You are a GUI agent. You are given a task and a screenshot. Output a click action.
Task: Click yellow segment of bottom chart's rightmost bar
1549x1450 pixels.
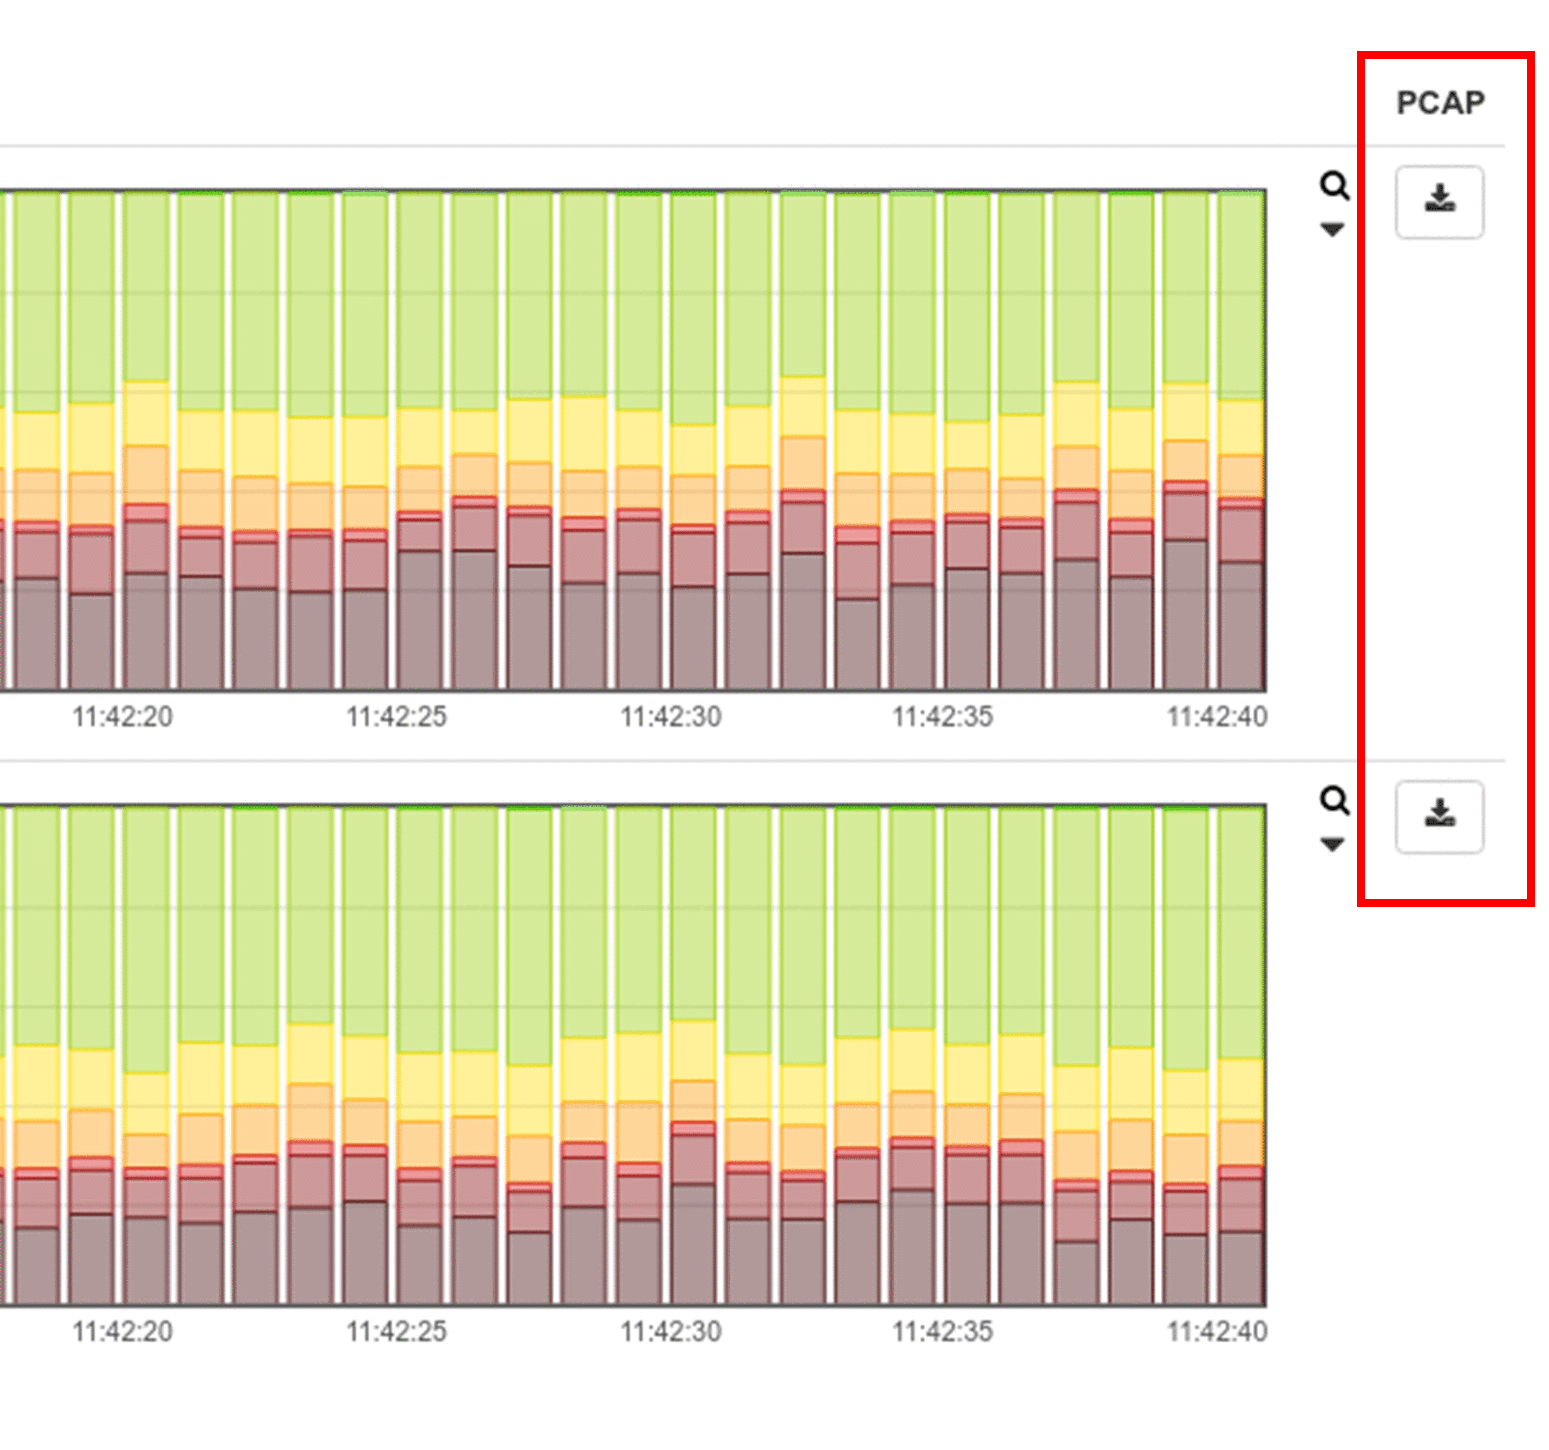[x=1241, y=1090]
